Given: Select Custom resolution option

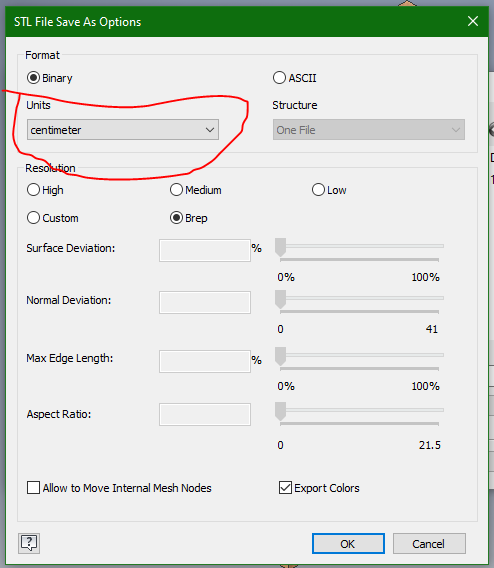Looking at the screenshot, I should [33, 218].
